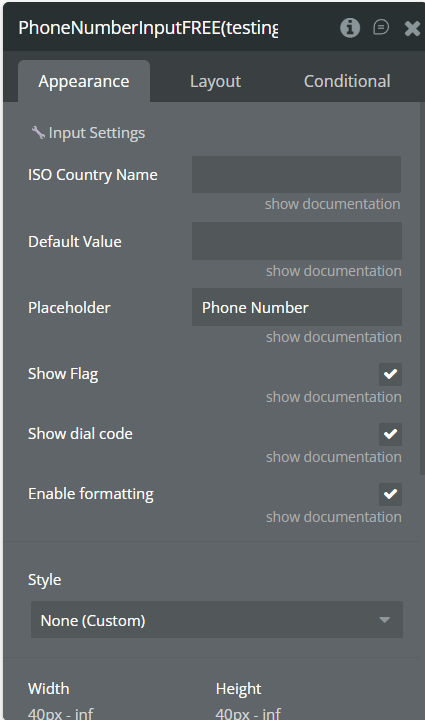Toggle the Show dial code checkbox
425x720 pixels.
[x=390, y=434]
